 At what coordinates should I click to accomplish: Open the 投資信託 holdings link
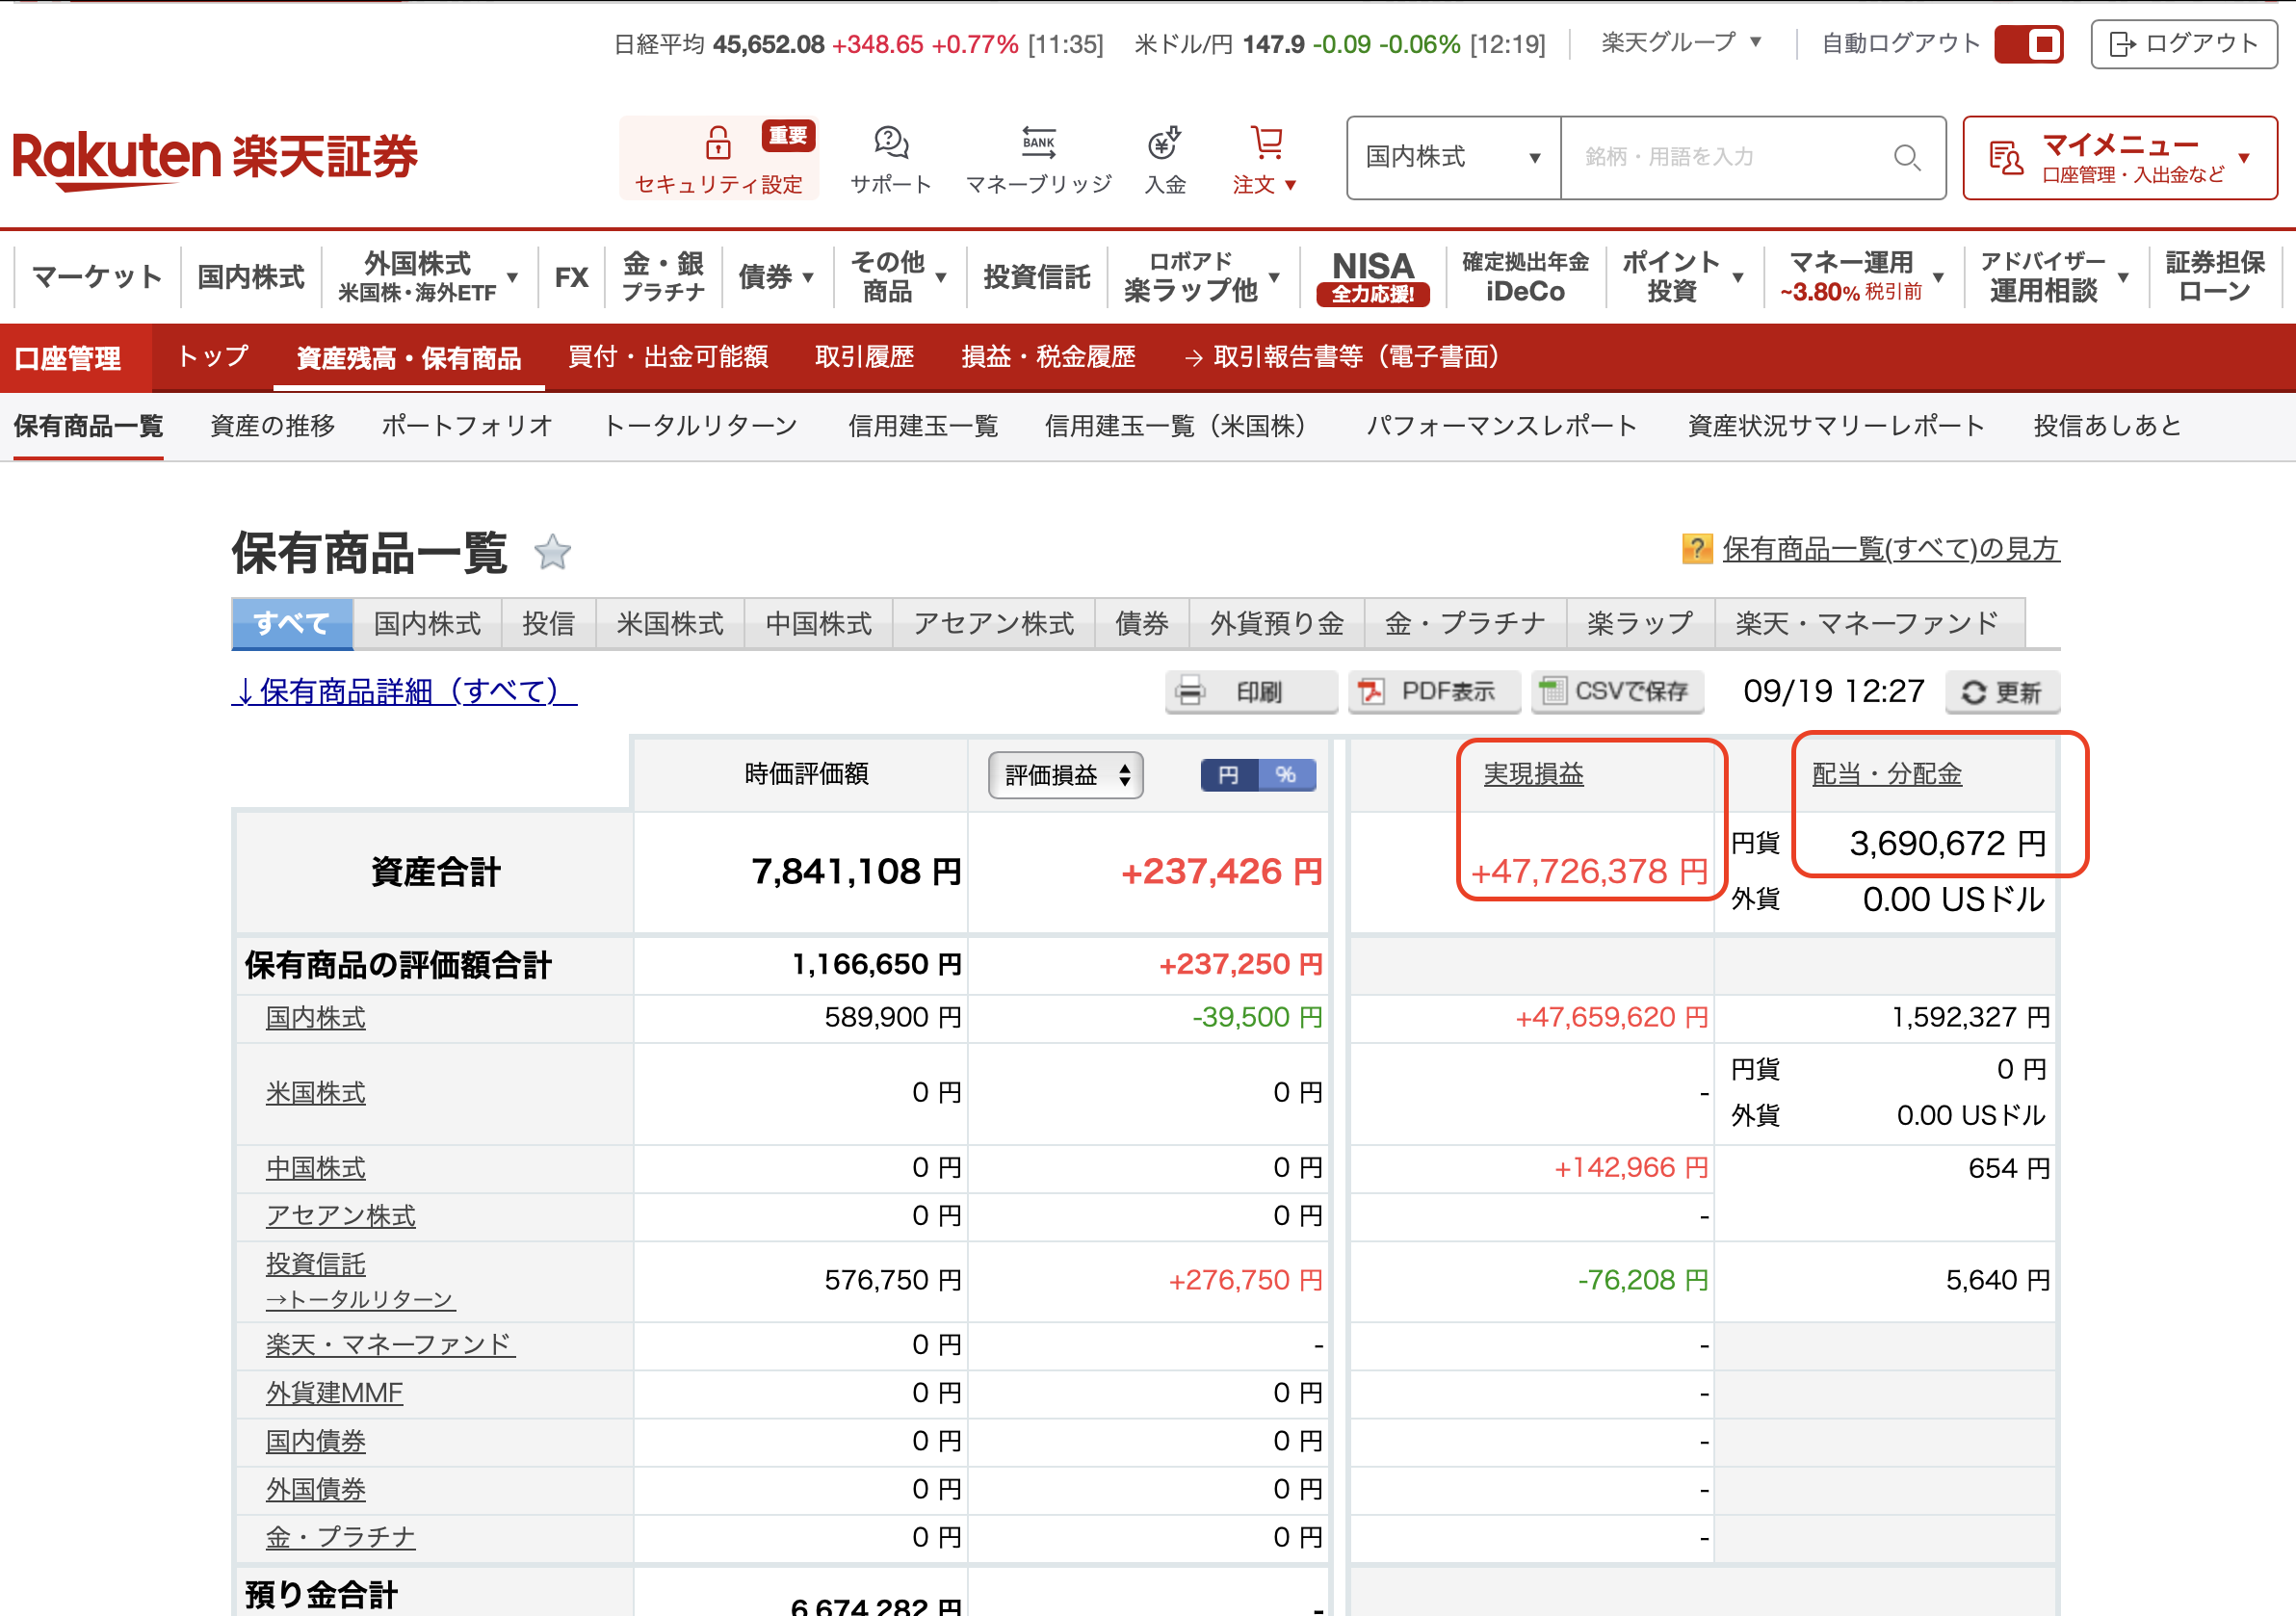(315, 1263)
